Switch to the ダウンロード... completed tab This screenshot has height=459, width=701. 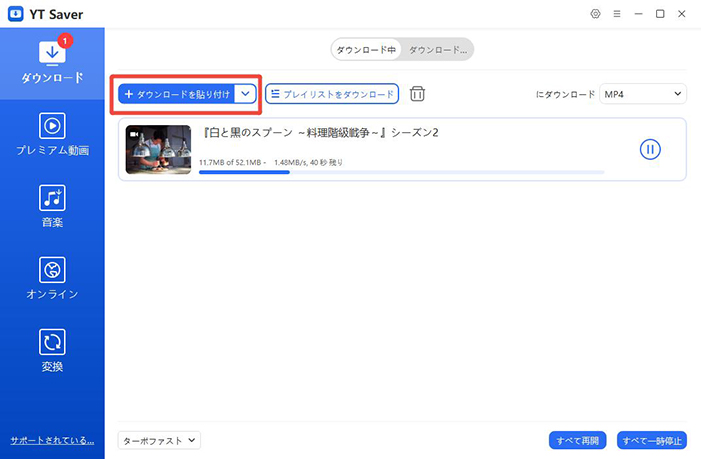[438, 50]
